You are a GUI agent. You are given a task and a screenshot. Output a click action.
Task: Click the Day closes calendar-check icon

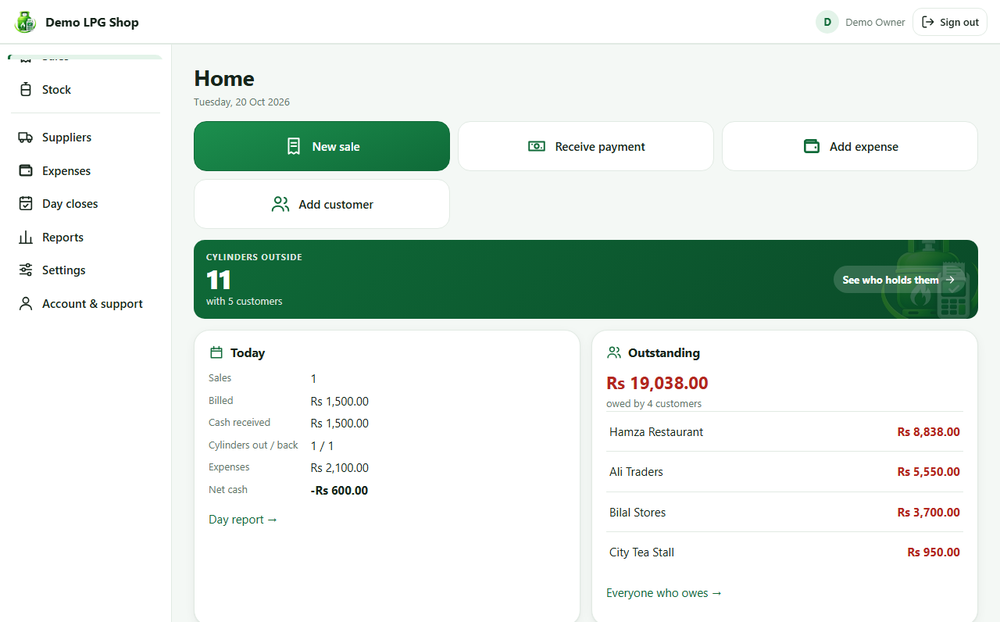click(26, 204)
